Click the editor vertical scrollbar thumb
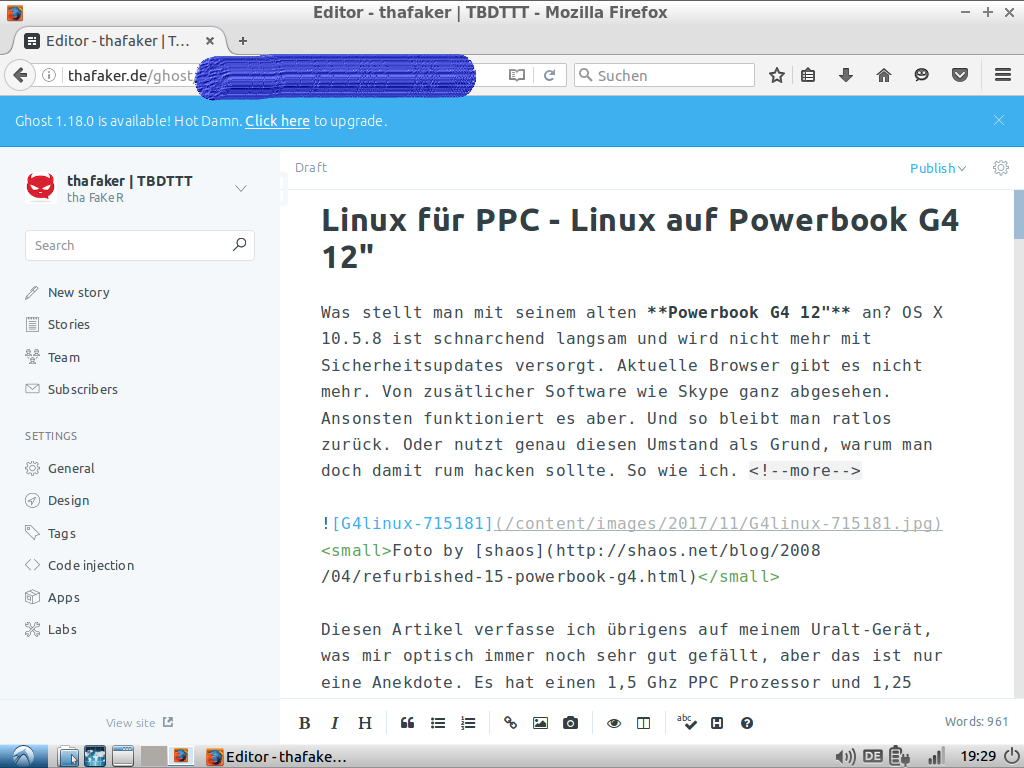This screenshot has width=1024, height=768. pos(1018,214)
